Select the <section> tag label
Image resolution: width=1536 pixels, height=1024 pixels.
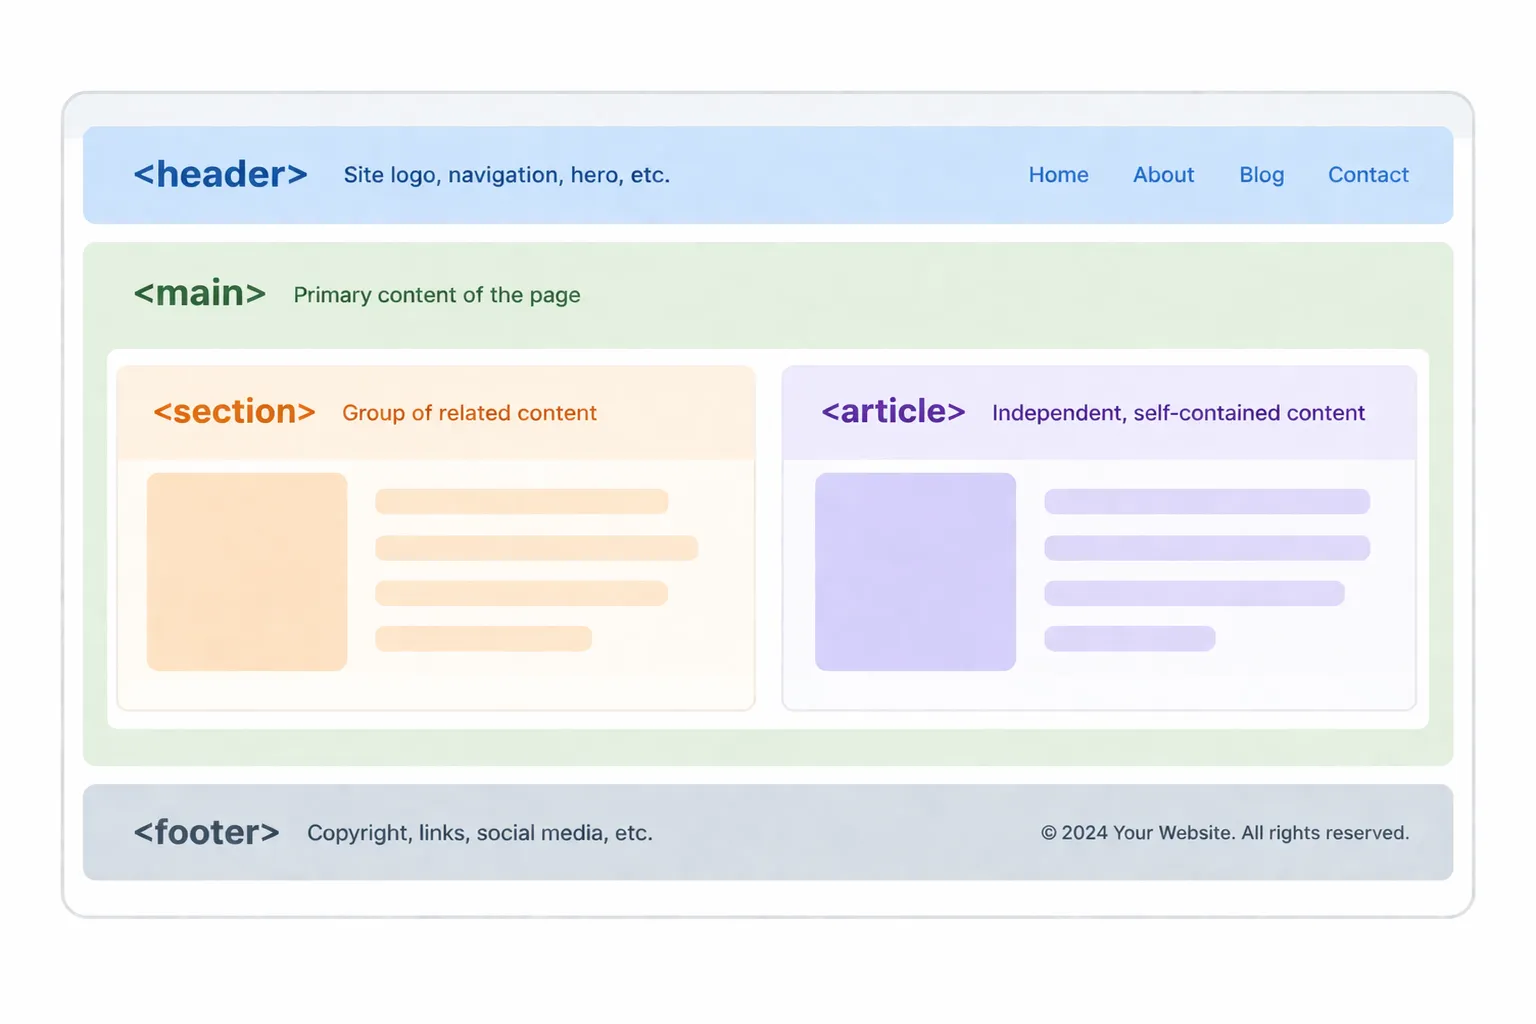(235, 411)
